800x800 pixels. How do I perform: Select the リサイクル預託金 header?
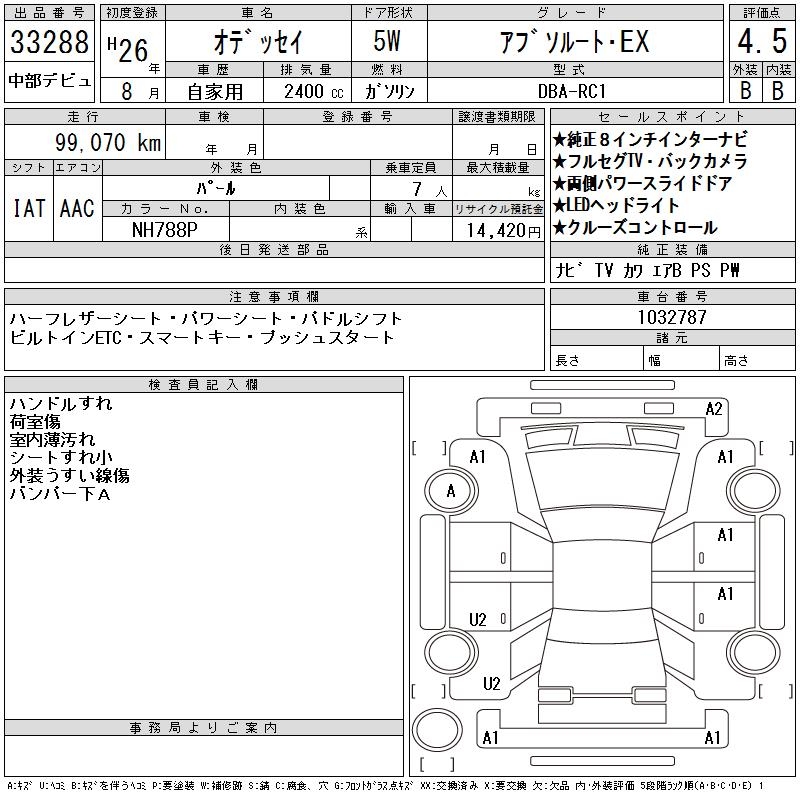(x=498, y=209)
